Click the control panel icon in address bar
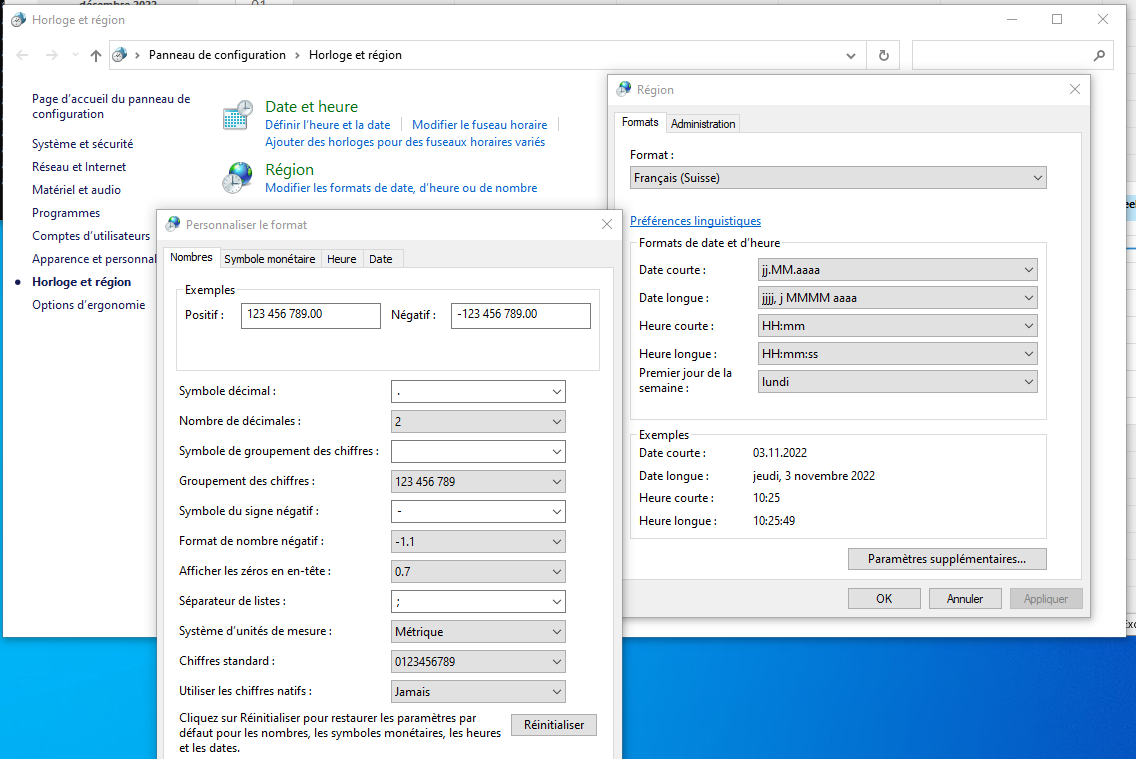 (x=120, y=55)
